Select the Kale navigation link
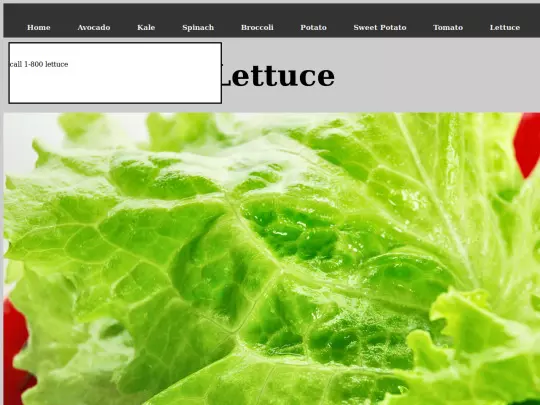Image resolution: width=540 pixels, height=405 pixels. pyautogui.click(x=146, y=28)
